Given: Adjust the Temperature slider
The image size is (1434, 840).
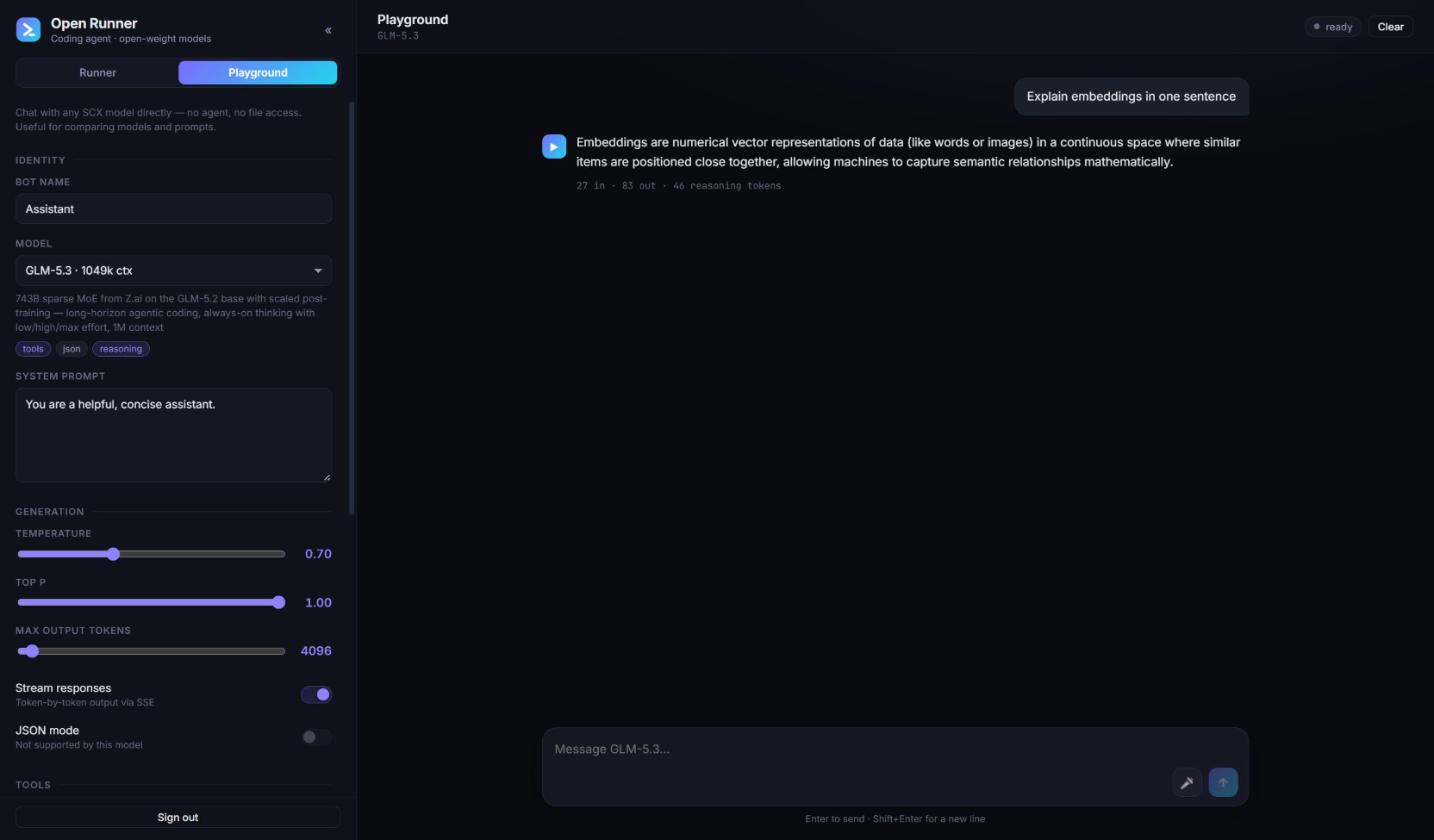Looking at the screenshot, I should pyautogui.click(x=151, y=554).
